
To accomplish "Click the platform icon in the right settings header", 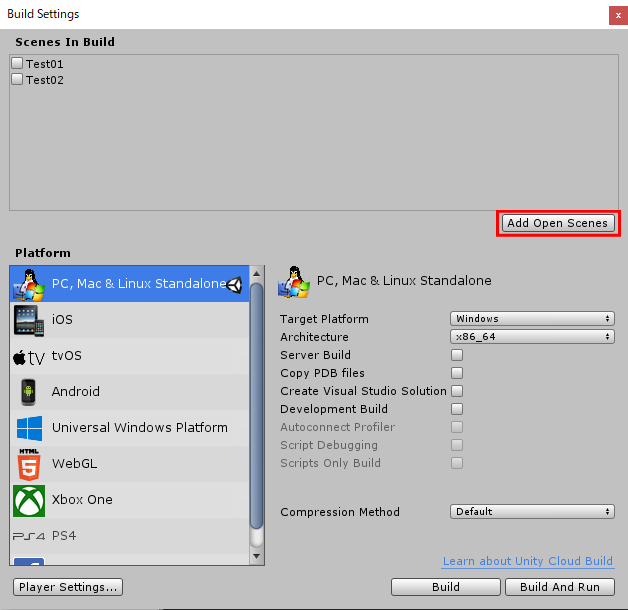I will coord(294,282).
